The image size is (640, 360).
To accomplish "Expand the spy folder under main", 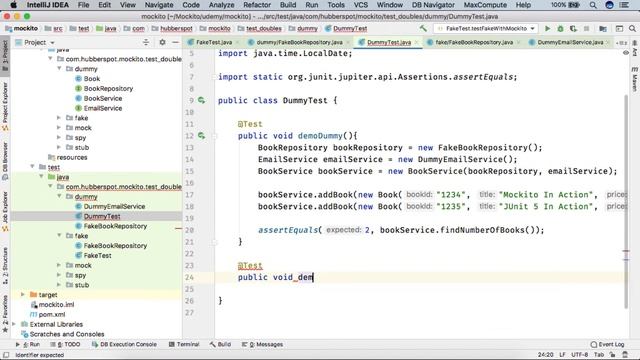I will coord(59,138).
